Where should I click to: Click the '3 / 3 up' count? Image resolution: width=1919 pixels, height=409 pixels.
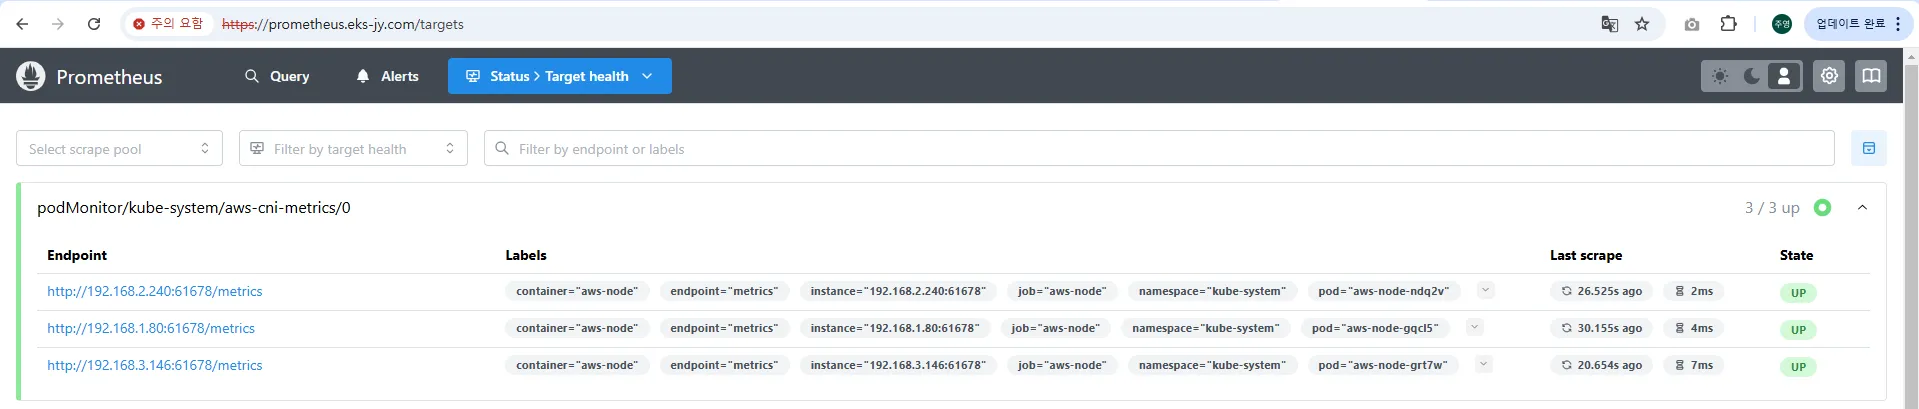[1772, 208]
